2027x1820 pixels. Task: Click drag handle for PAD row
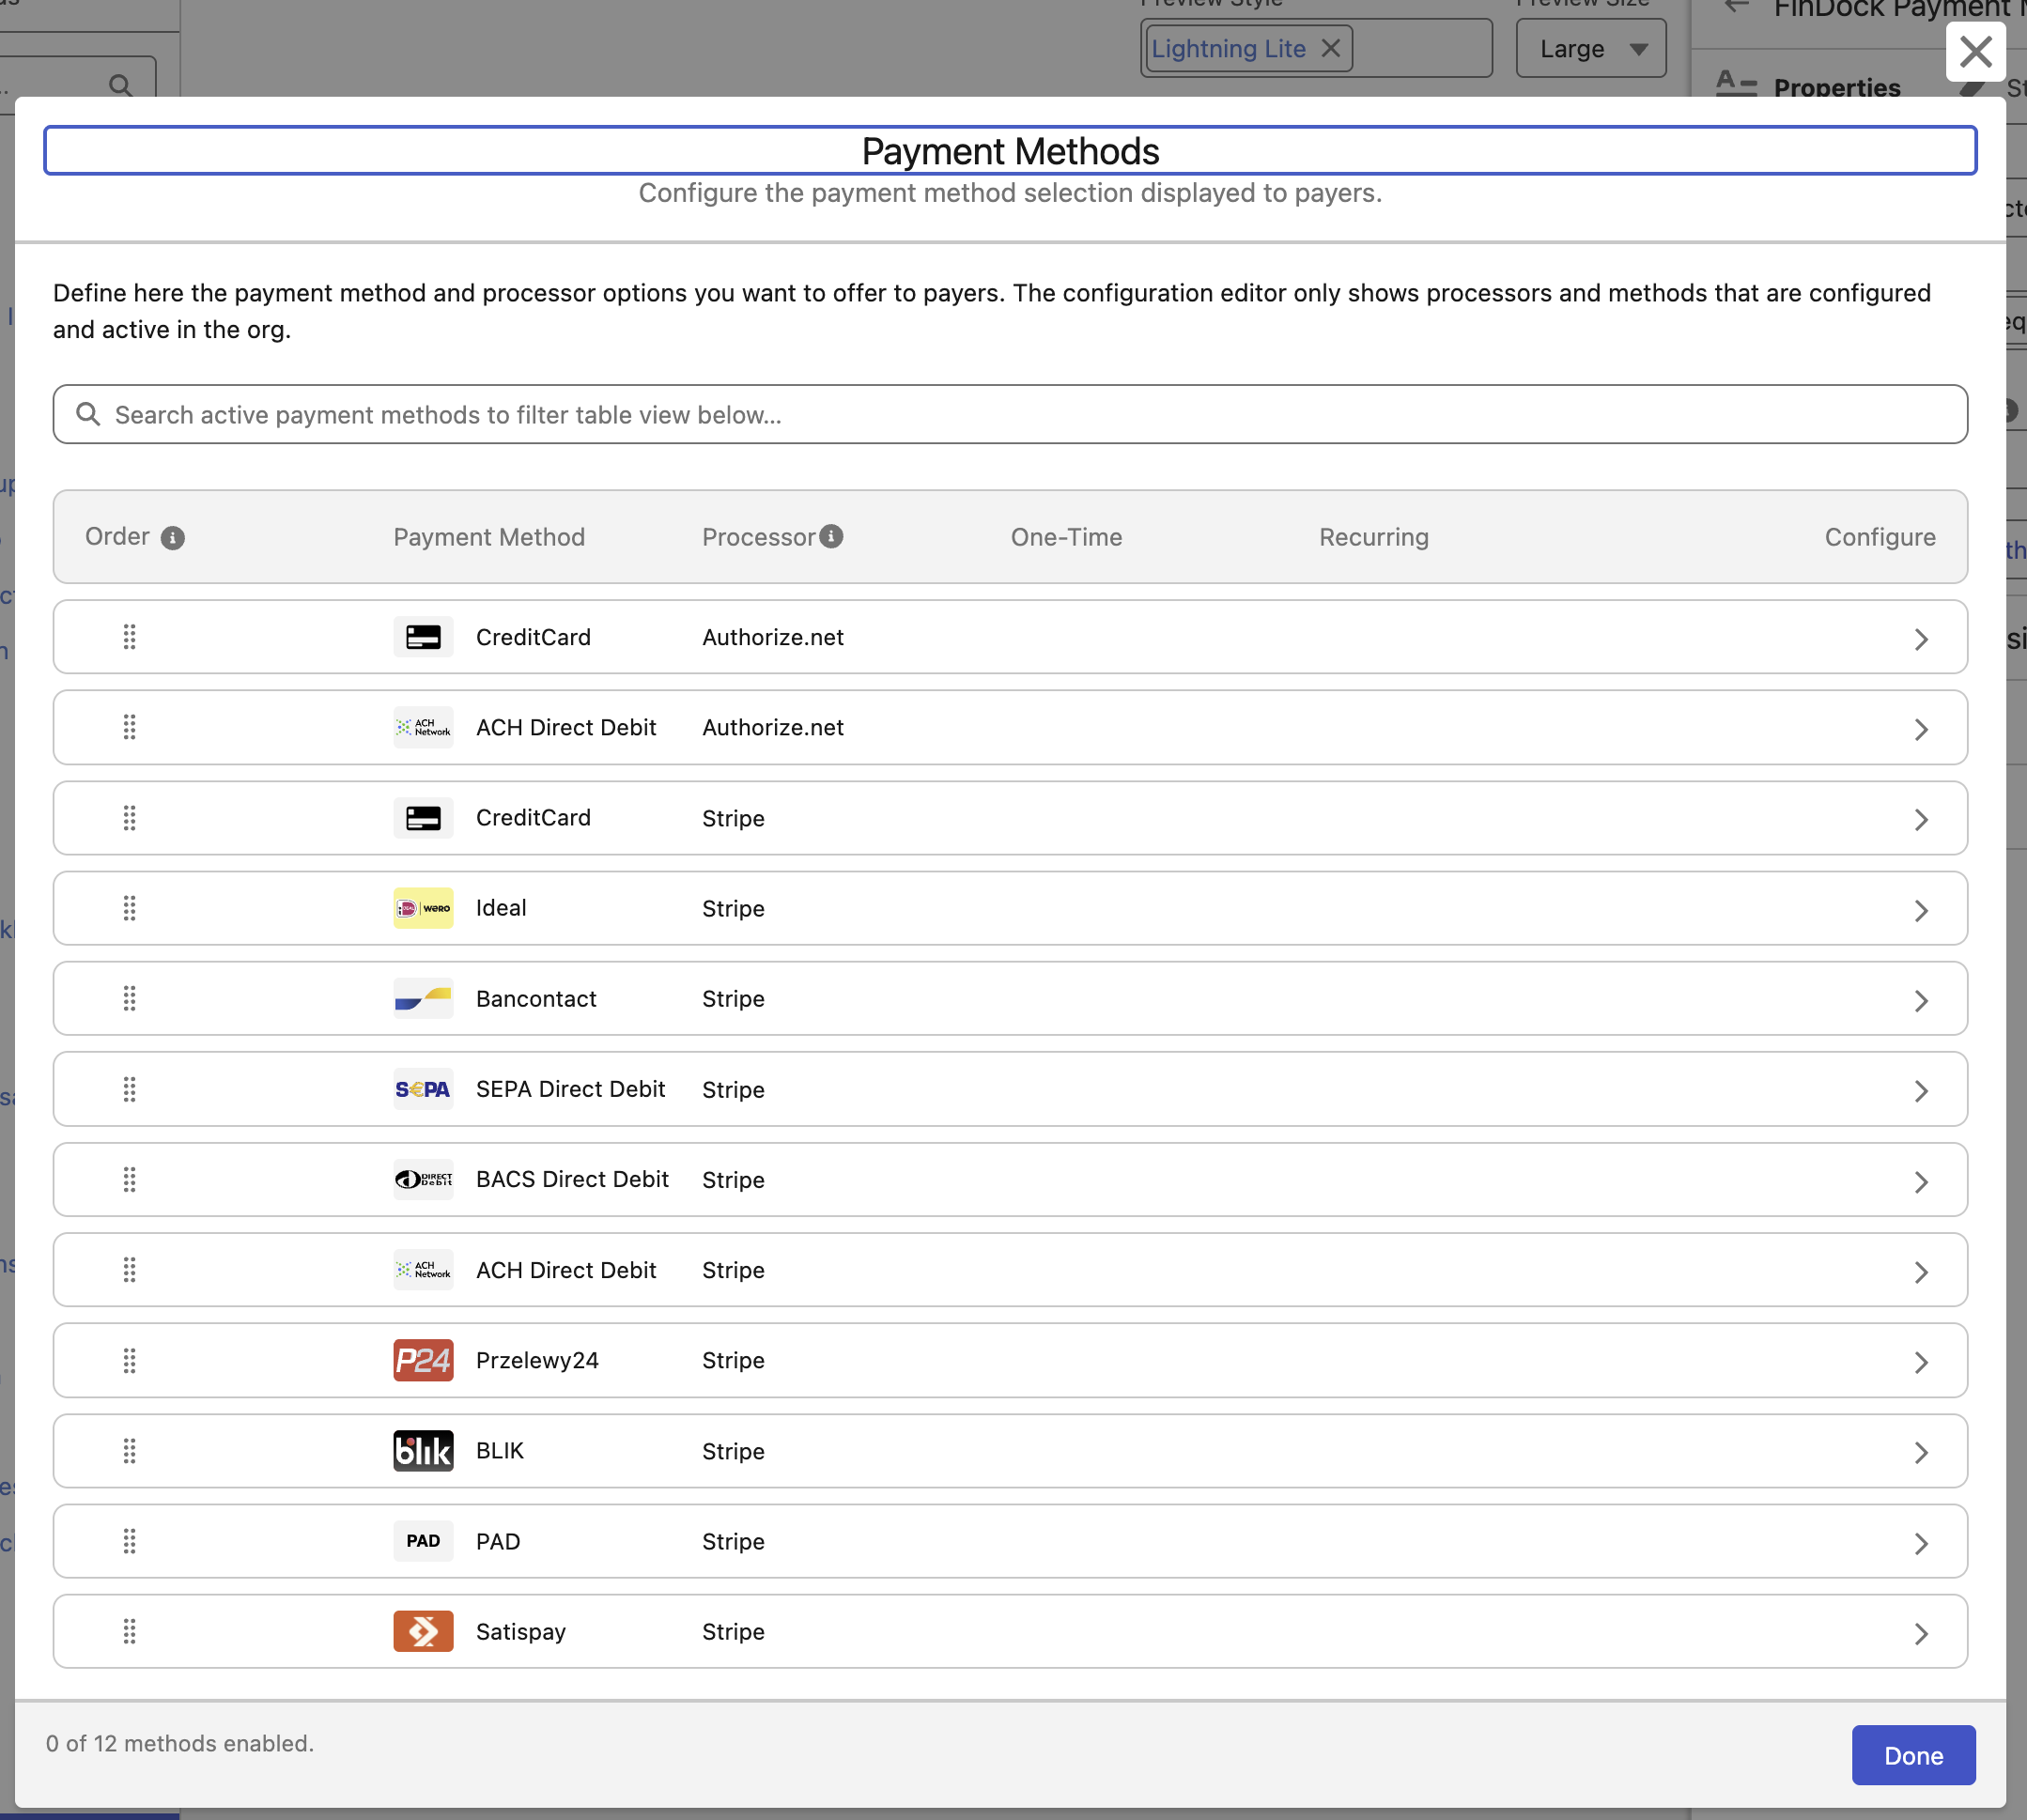coord(129,1542)
